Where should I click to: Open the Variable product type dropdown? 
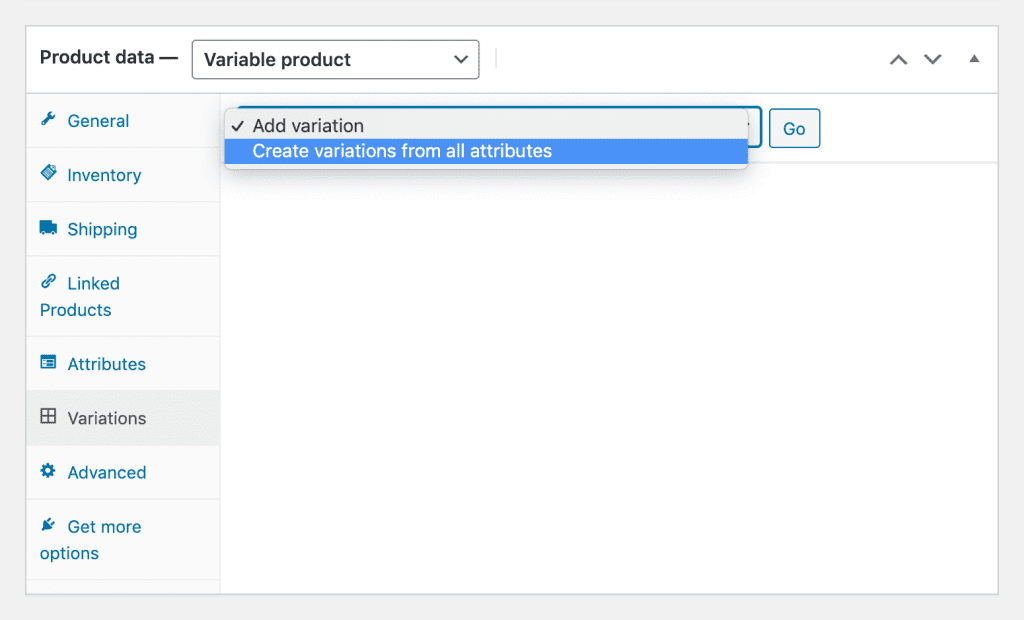pos(335,59)
